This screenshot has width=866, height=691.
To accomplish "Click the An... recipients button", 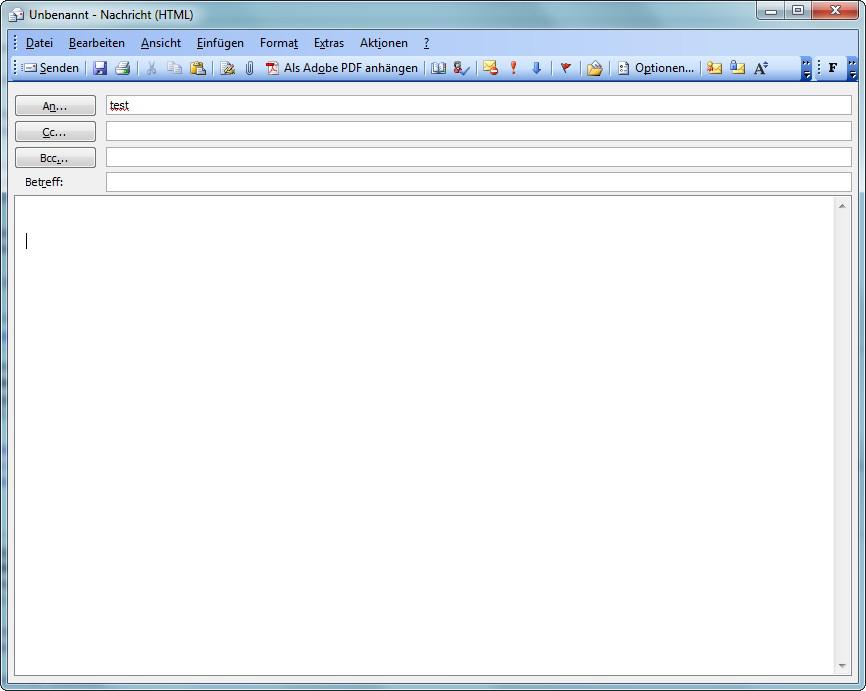I will tap(55, 106).
